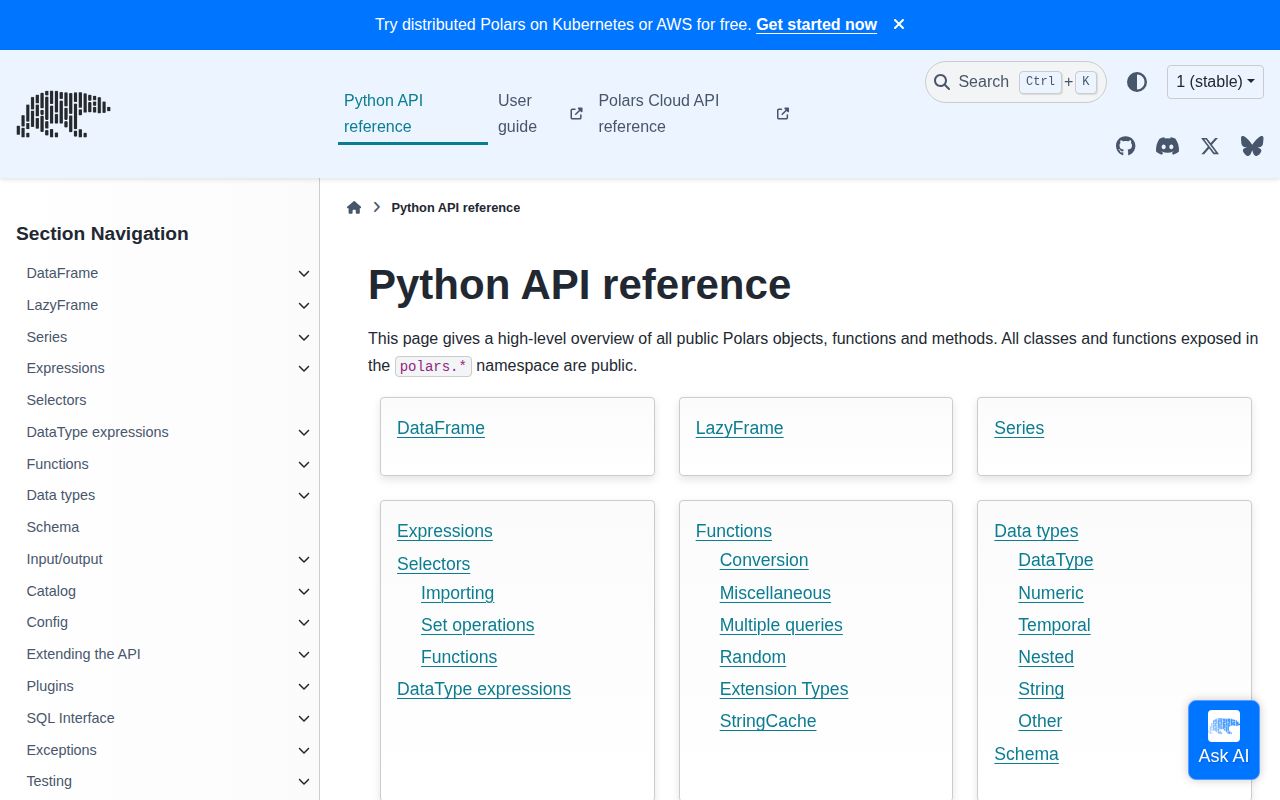Image resolution: width=1280 pixels, height=800 pixels.
Task: Go to Temporal under Data types
Action: click(x=1054, y=625)
